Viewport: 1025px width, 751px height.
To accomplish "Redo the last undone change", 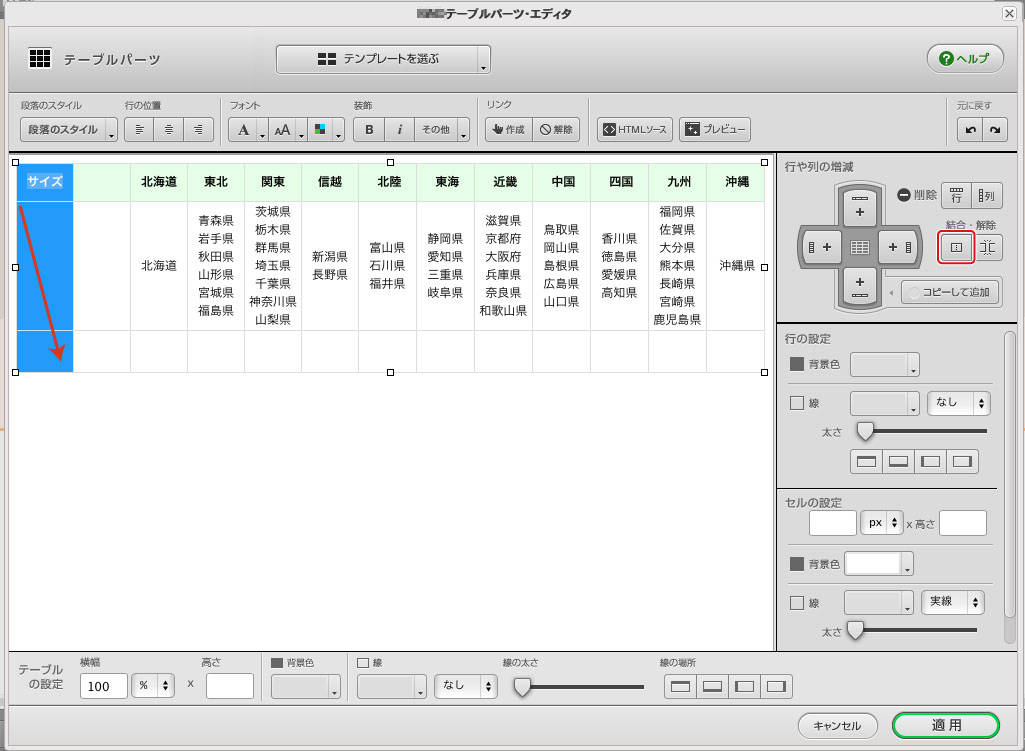I will tap(995, 129).
